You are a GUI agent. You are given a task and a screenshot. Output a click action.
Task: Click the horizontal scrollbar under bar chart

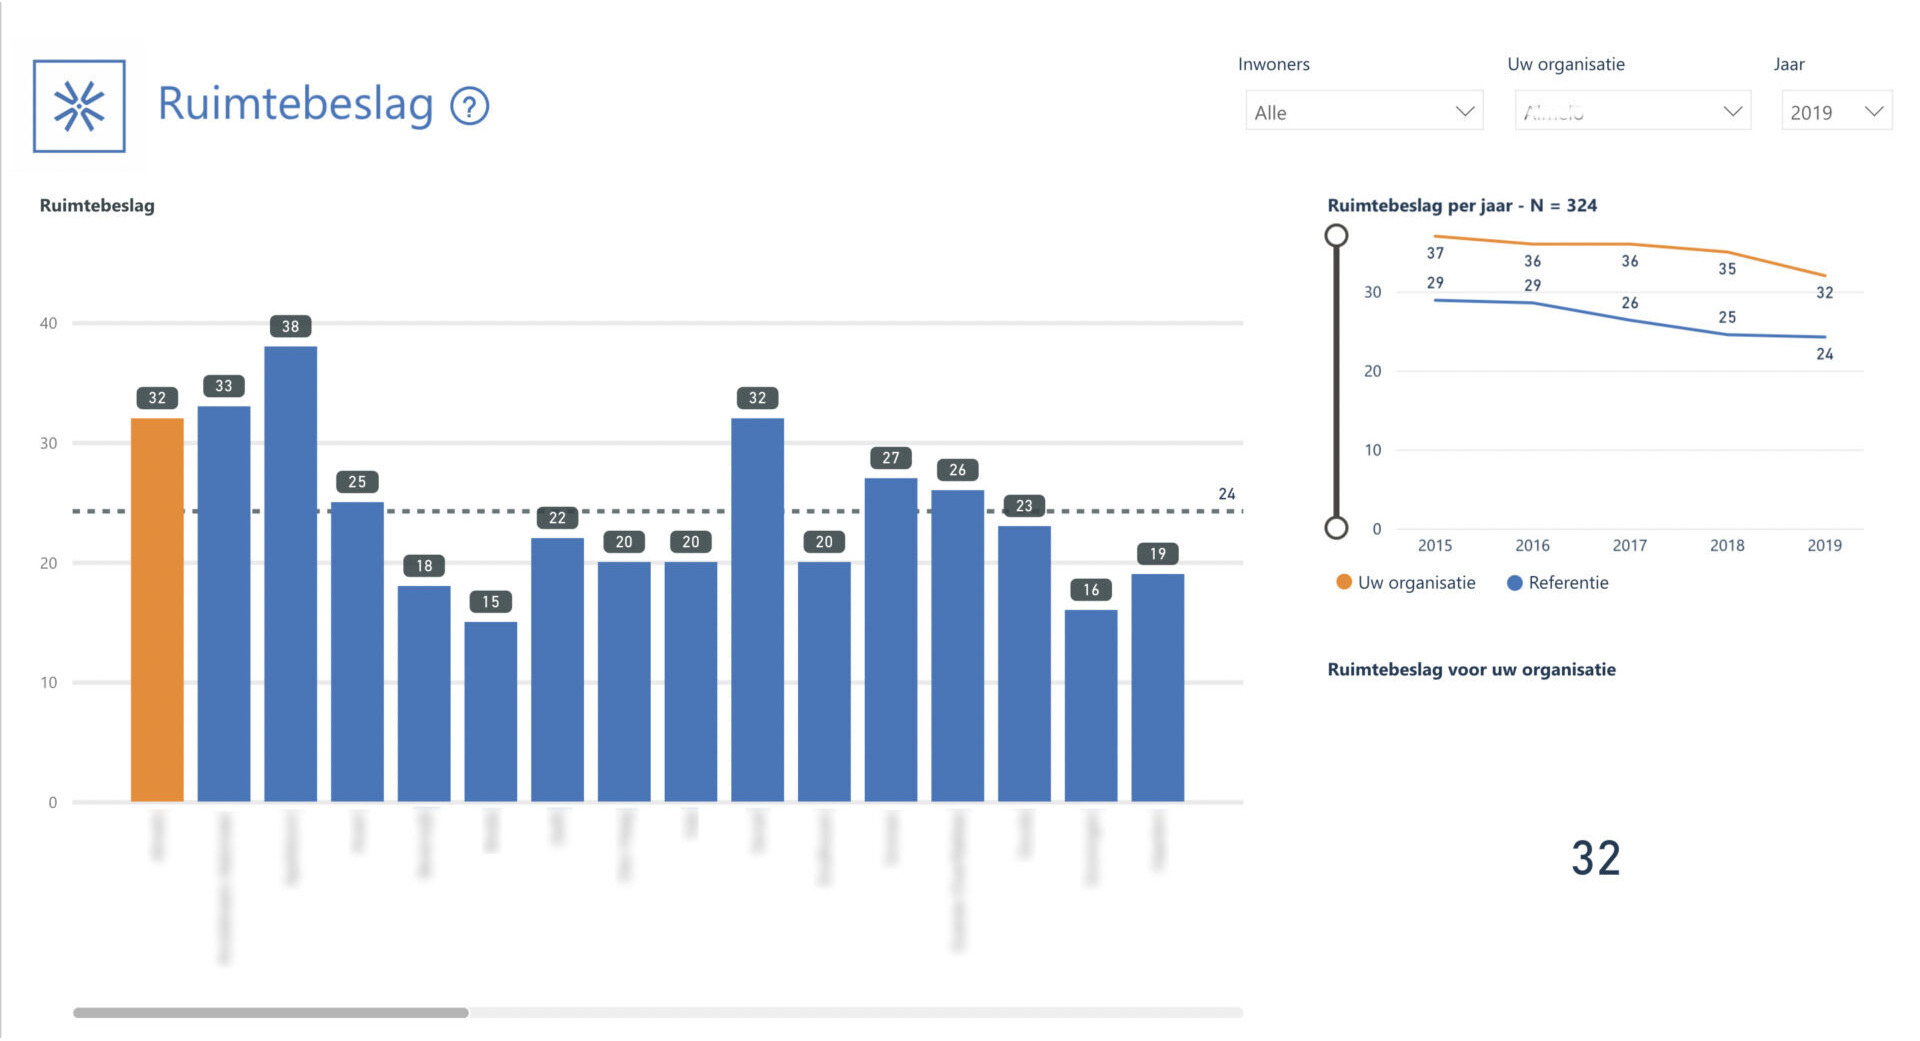pos(270,1013)
